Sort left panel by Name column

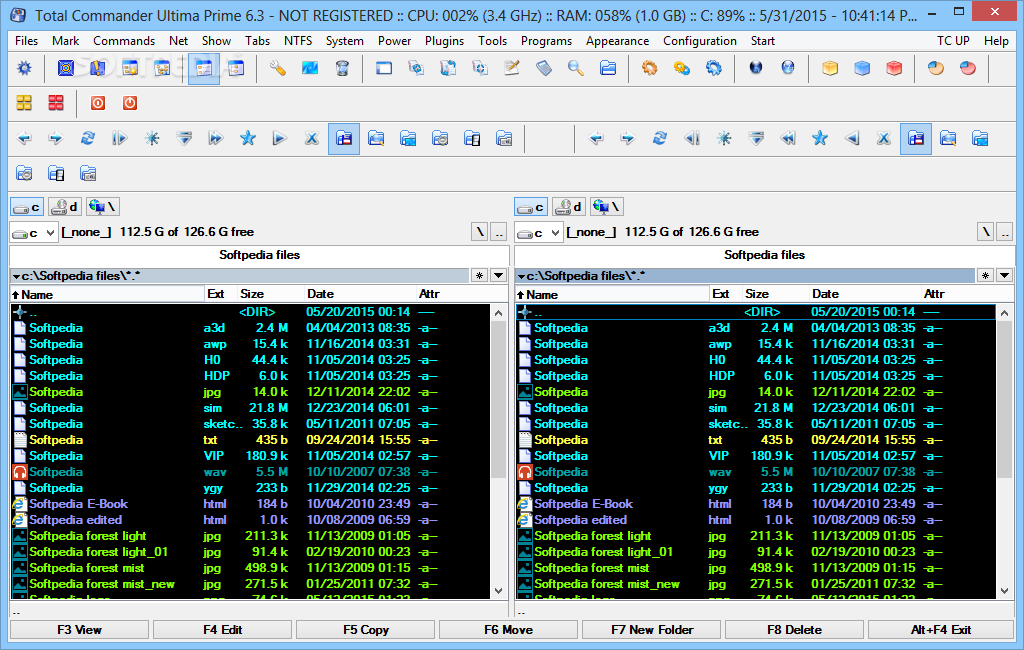tap(107, 295)
